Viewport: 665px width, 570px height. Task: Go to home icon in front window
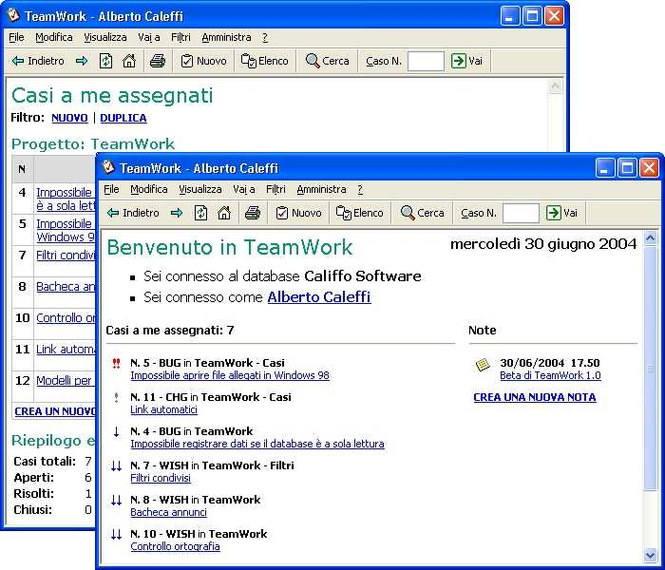[224, 213]
